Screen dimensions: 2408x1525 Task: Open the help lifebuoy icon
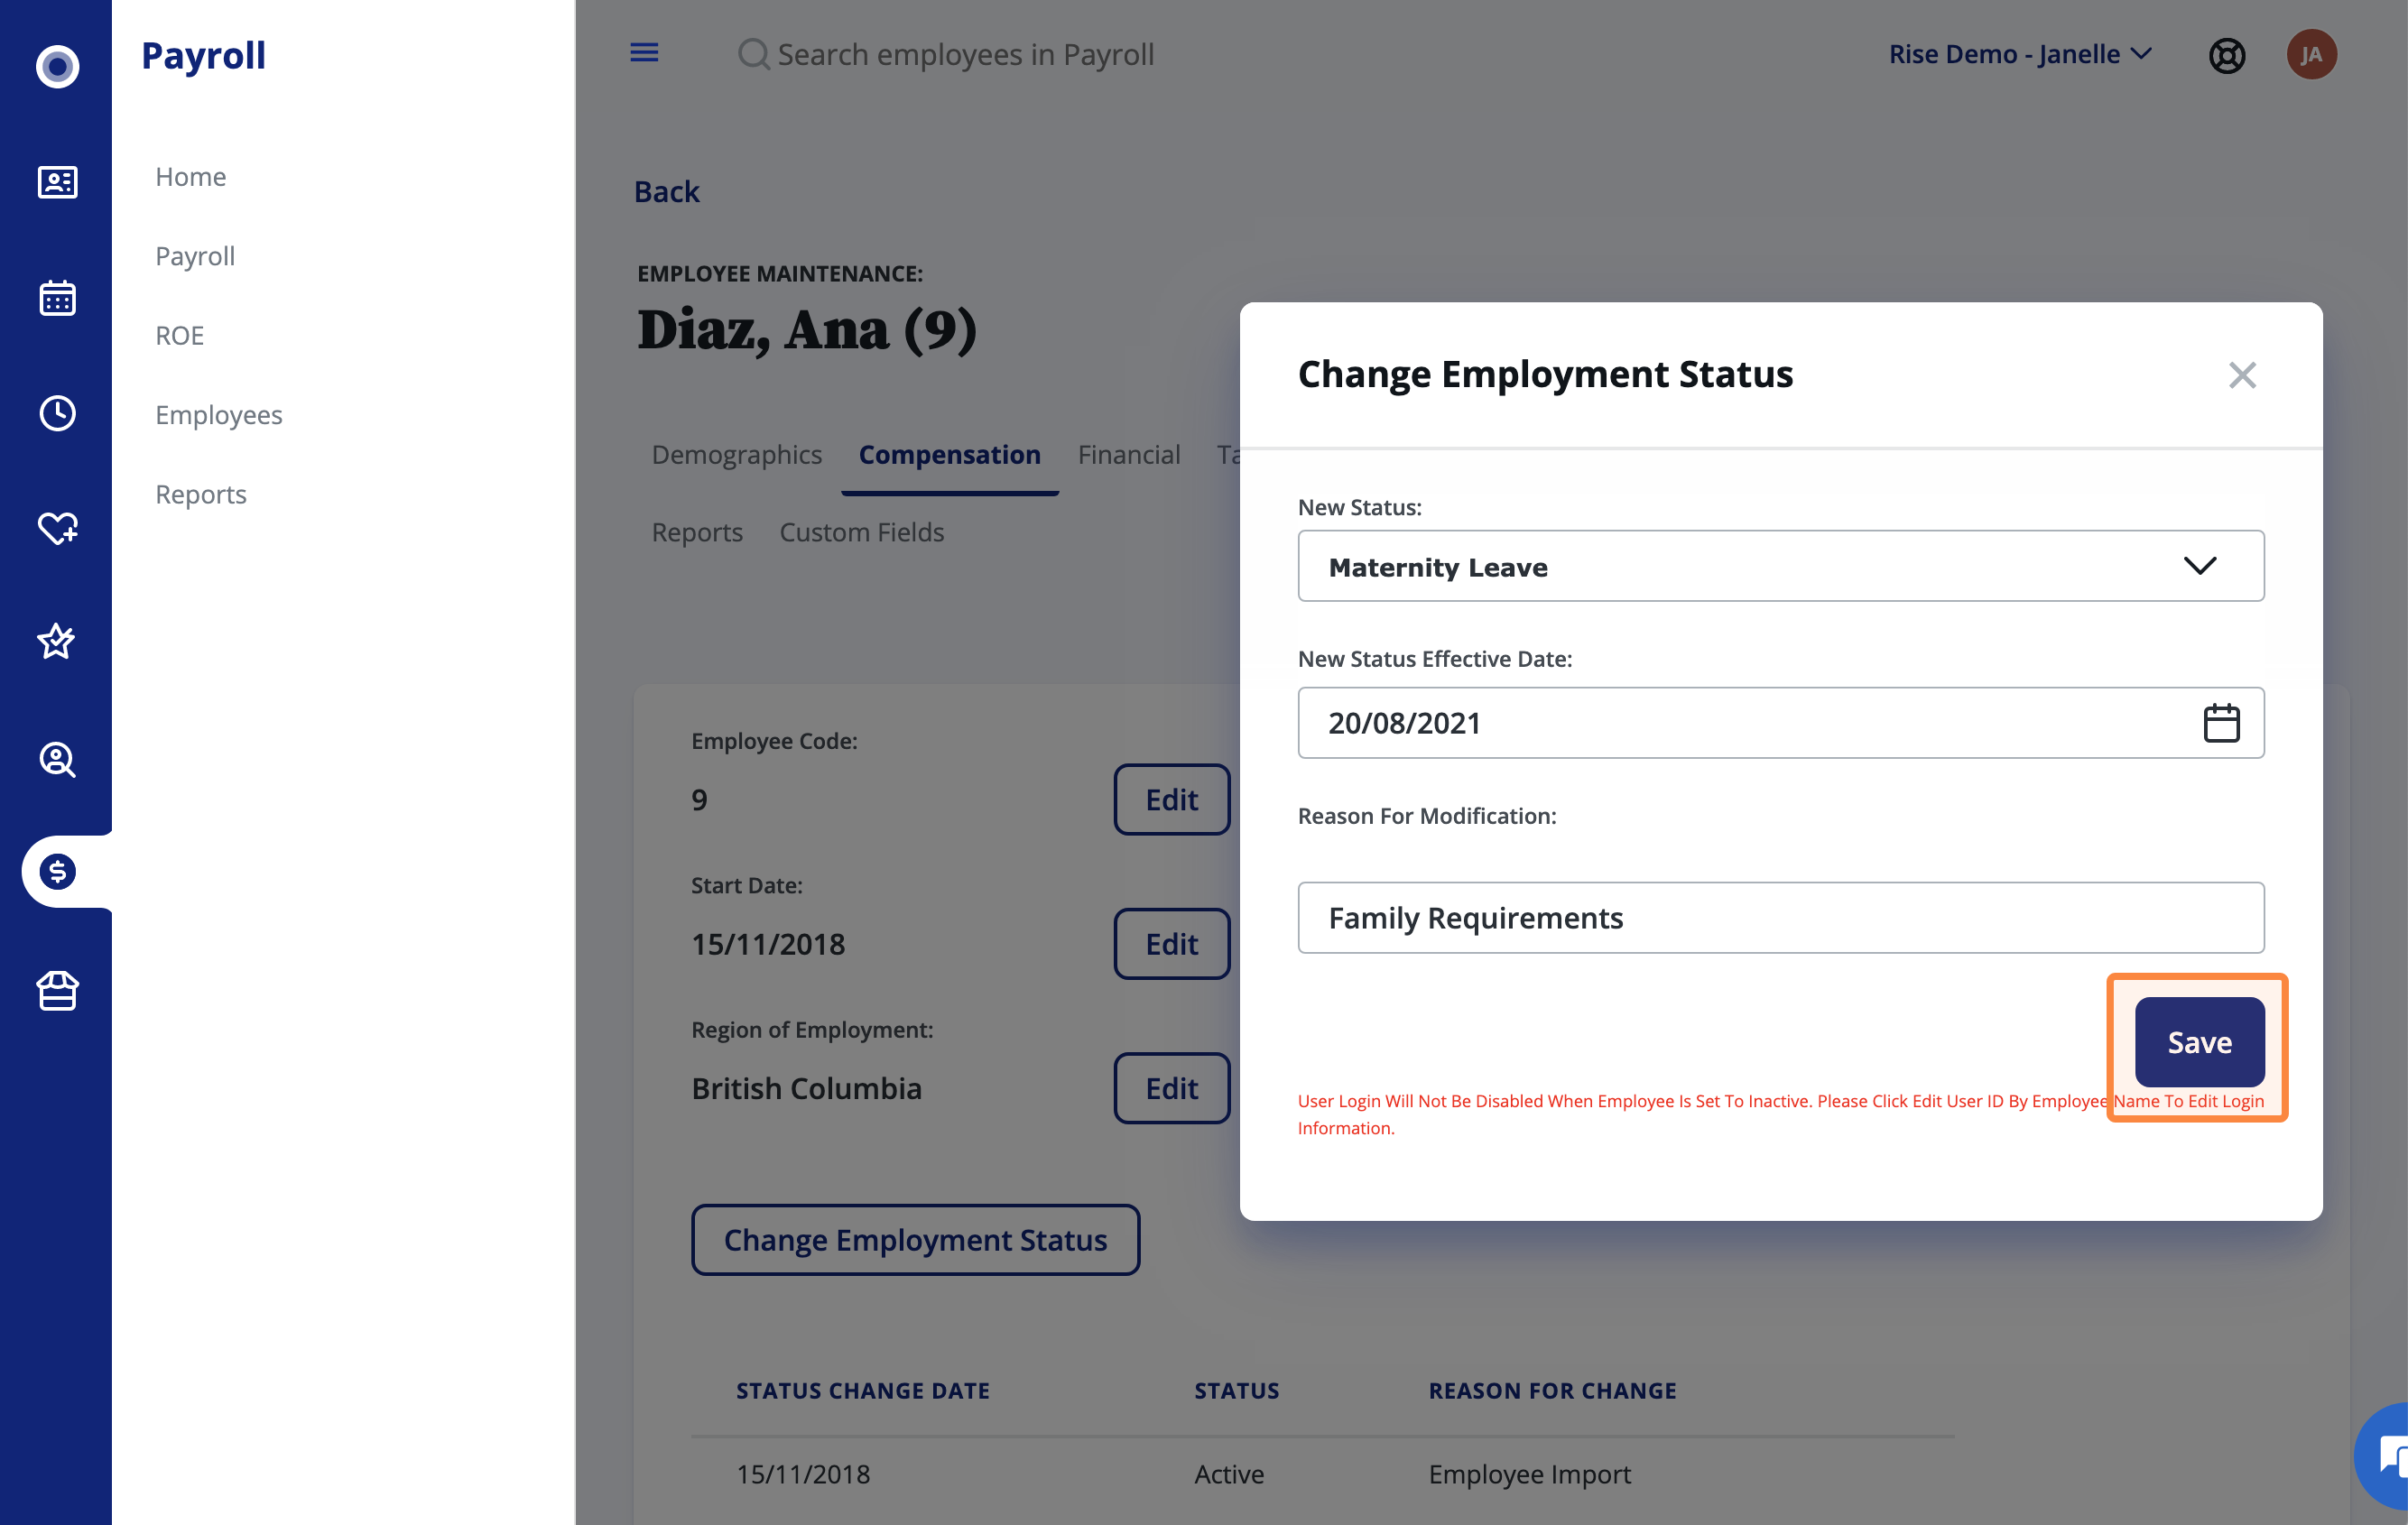click(x=2226, y=55)
